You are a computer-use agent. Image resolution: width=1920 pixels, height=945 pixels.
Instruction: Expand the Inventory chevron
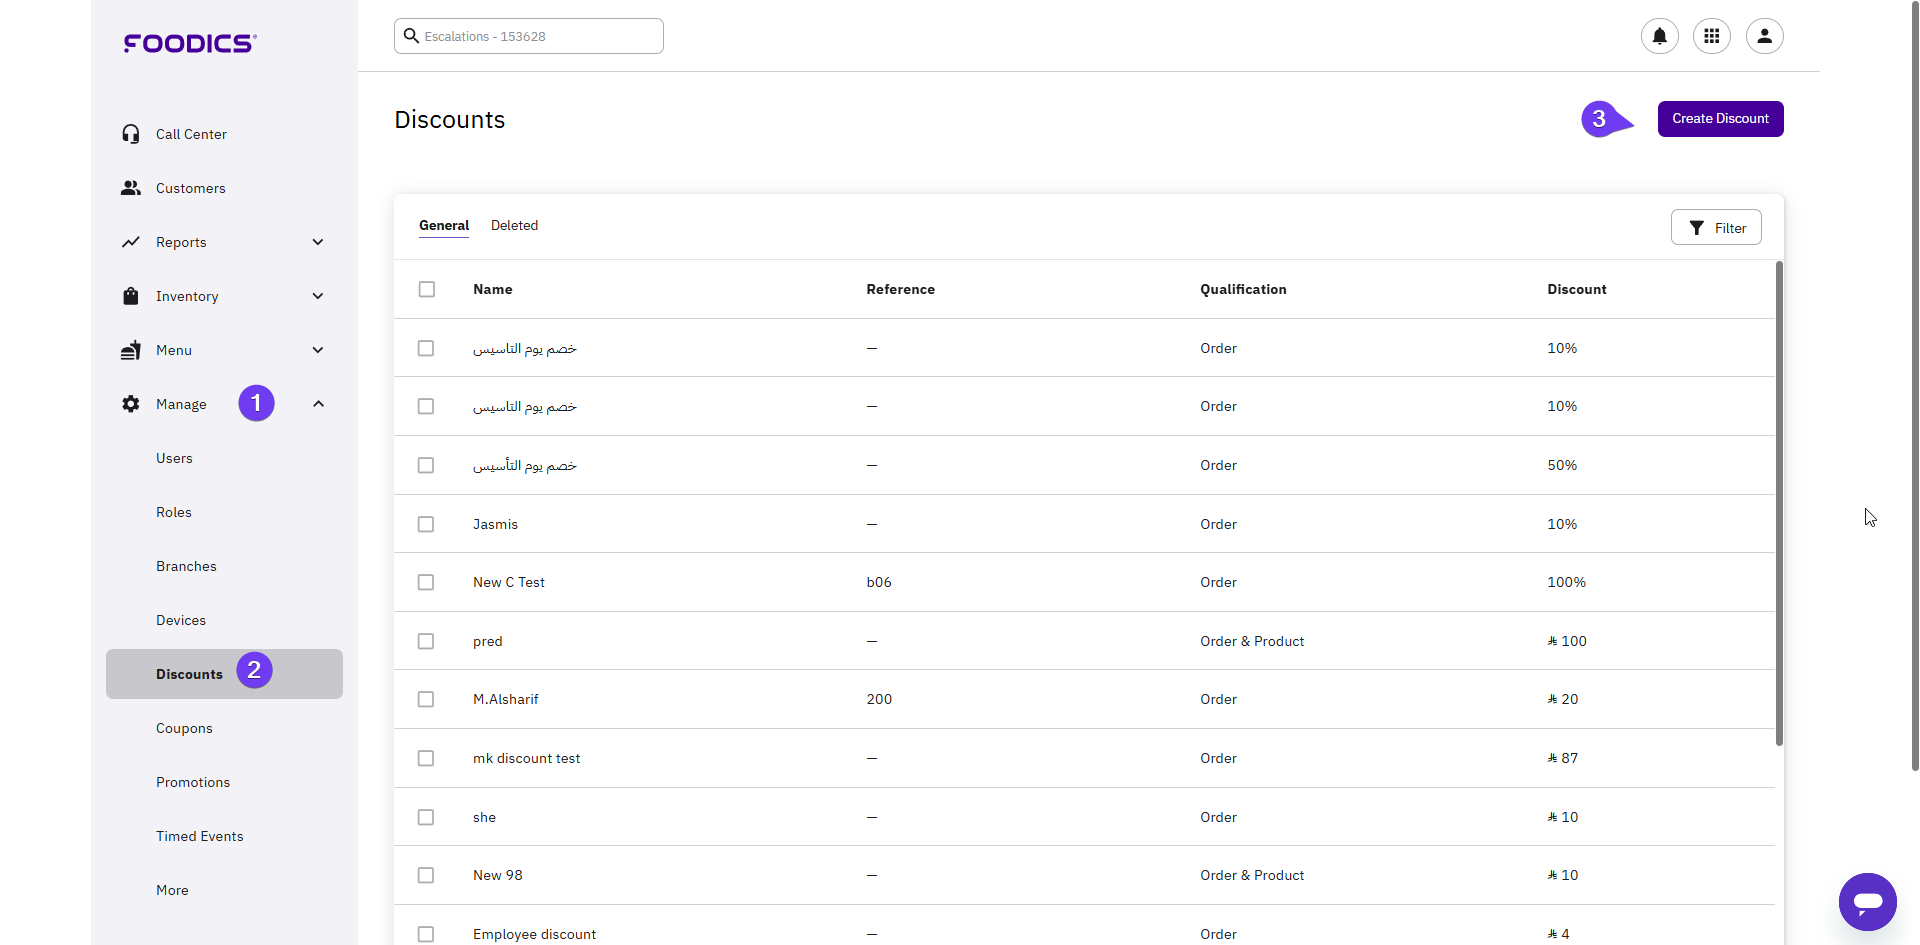click(318, 296)
